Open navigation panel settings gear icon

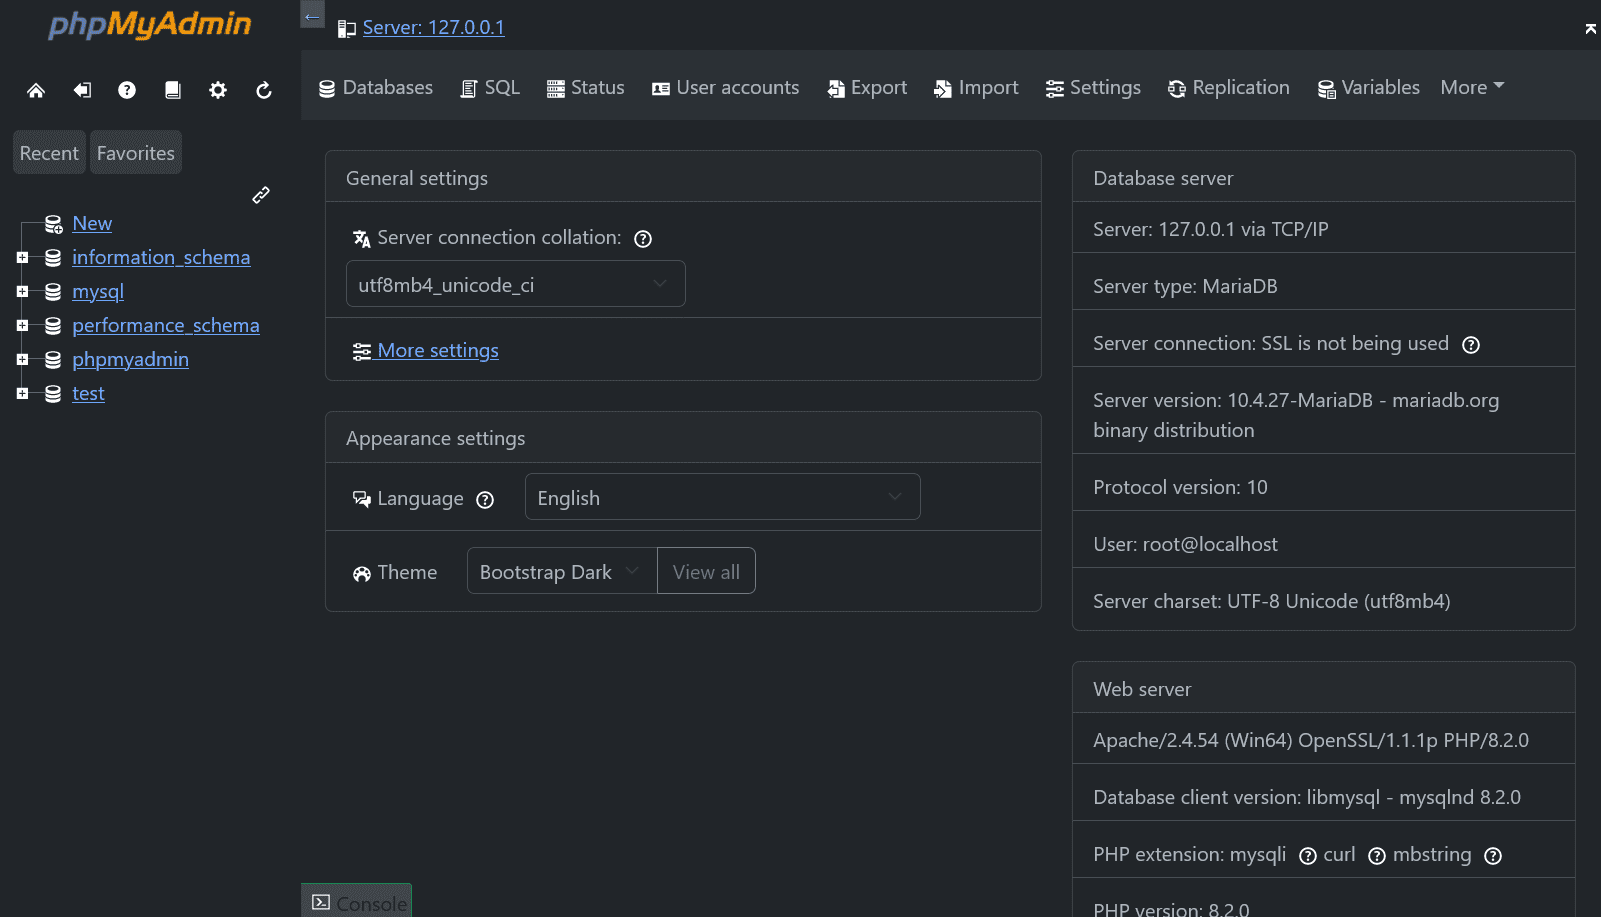[x=218, y=90]
